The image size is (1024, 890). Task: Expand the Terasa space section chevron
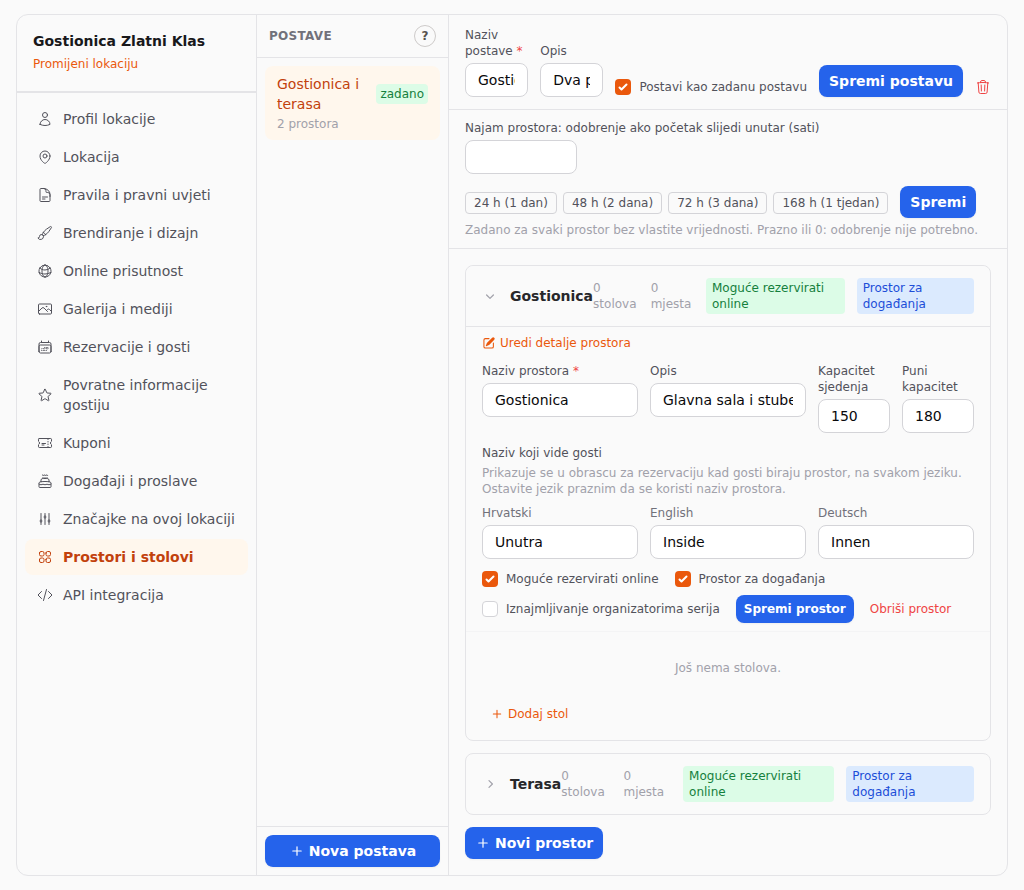coord(490,784)
